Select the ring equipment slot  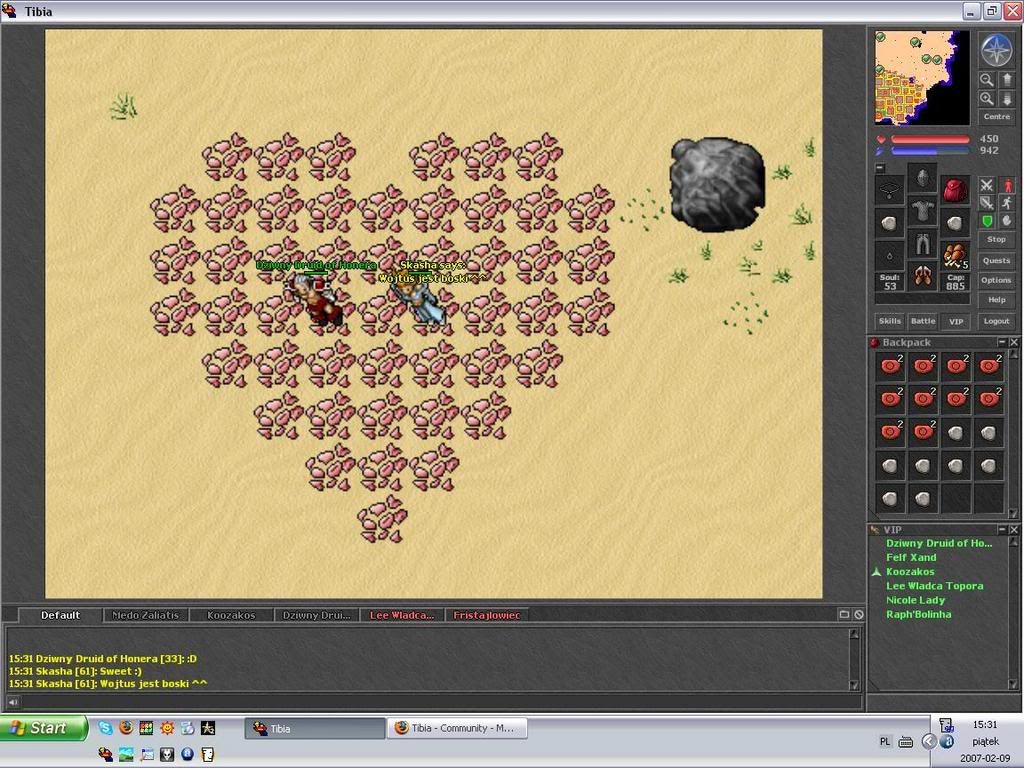click(889, 255)
